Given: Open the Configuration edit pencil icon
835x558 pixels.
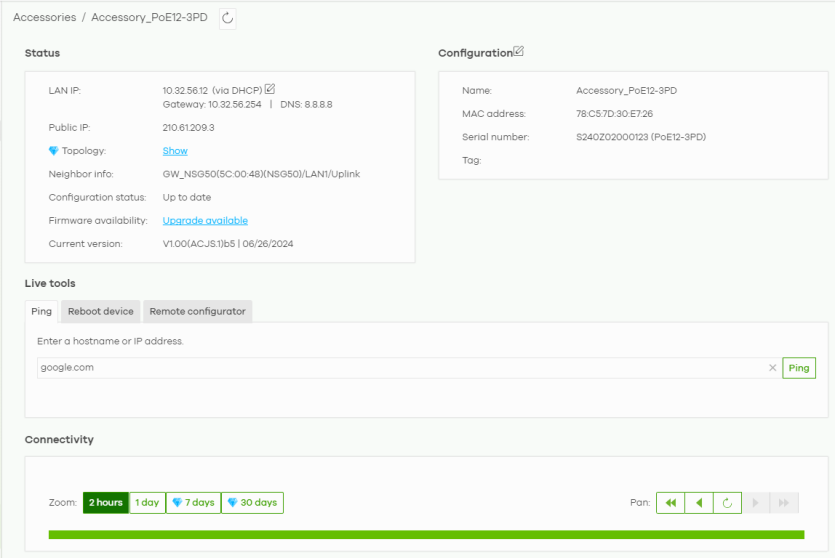Looking at the screenshot, I should click(518, 52).
